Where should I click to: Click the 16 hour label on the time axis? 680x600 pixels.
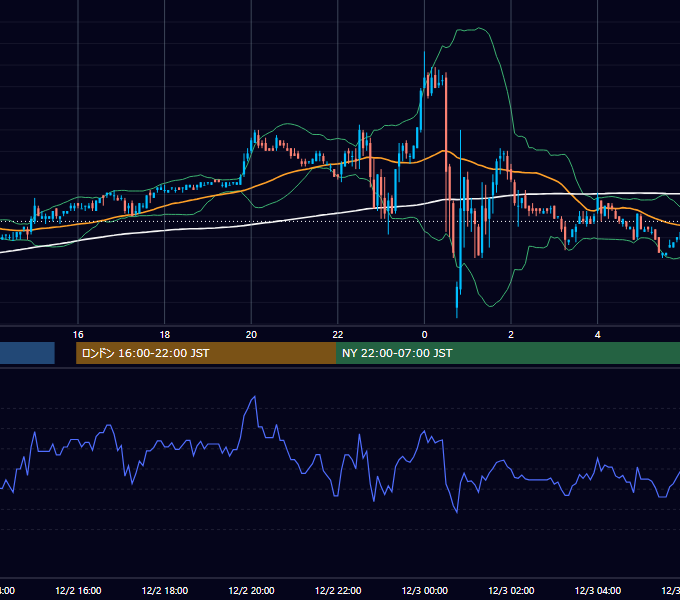point(78,335)
